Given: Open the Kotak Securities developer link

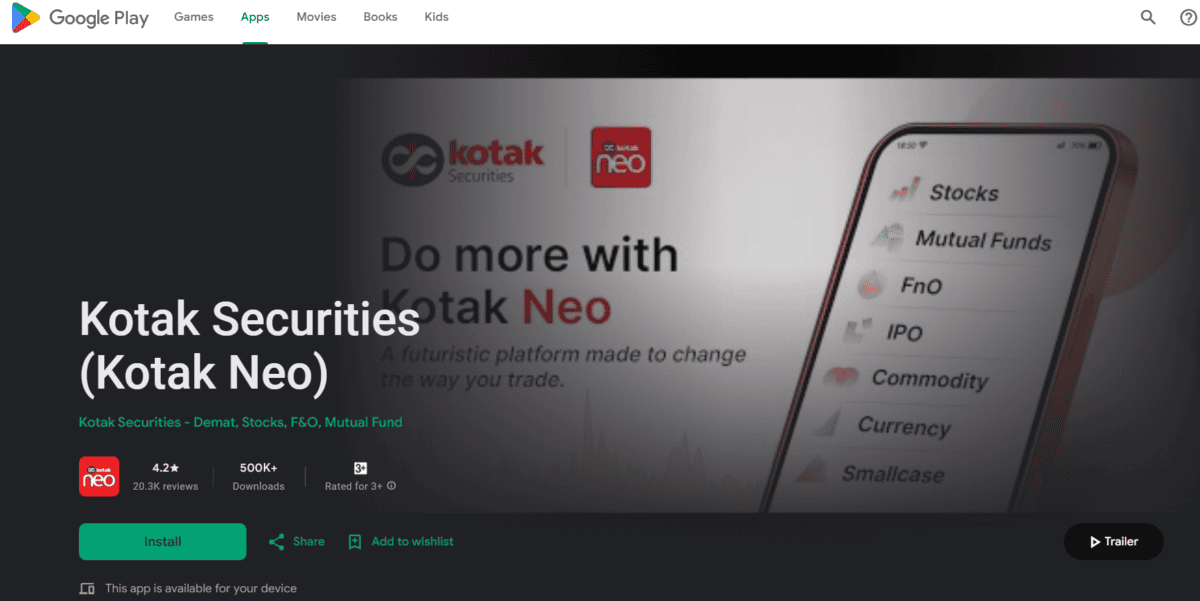Looking at the screenshot, I should [240, 422].
